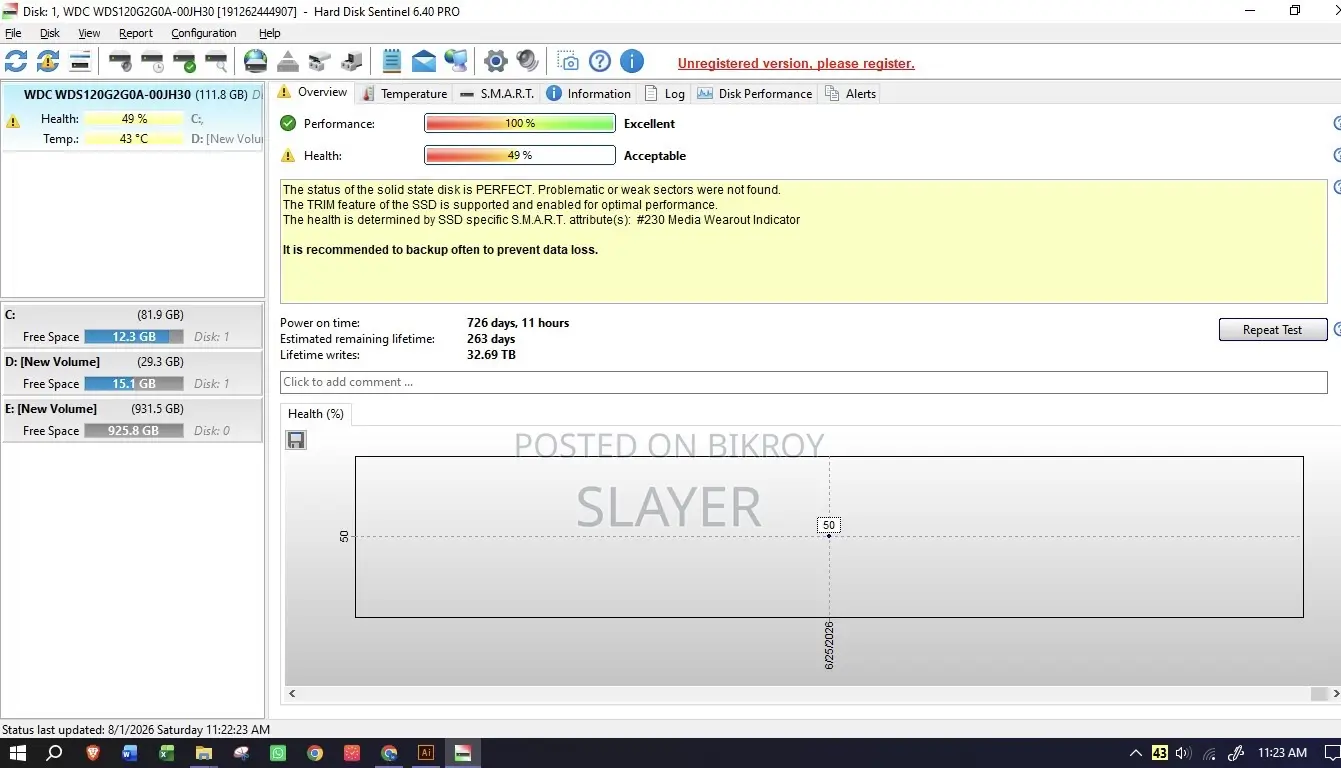
Task: Switch to the Alerts tab
Action: (x=850, y=94)
